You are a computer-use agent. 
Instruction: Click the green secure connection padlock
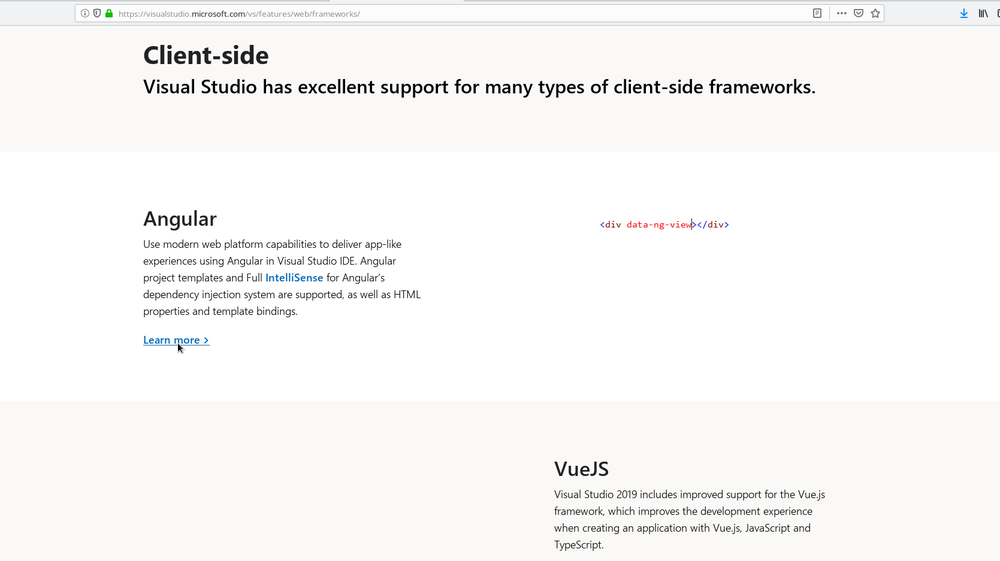(109, 14)
